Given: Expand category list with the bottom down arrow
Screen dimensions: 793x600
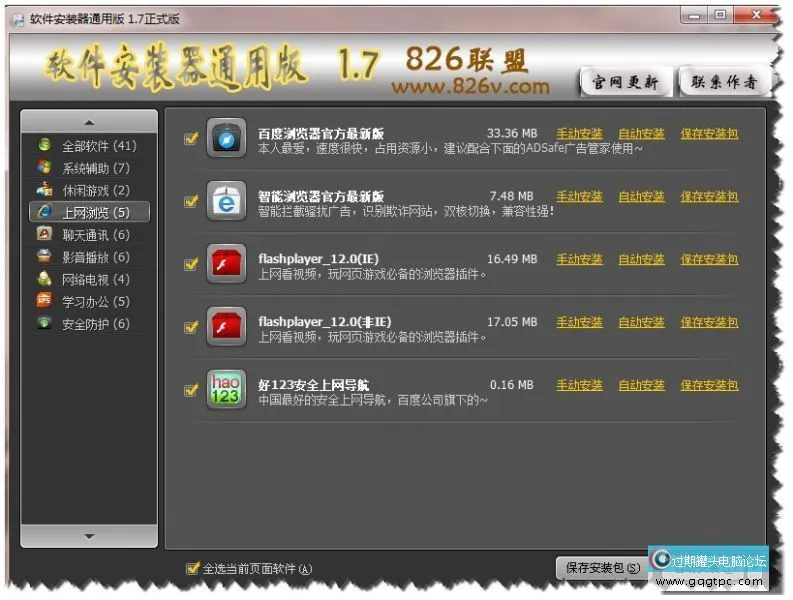Looking at the screenshot, I should [90, 536].
